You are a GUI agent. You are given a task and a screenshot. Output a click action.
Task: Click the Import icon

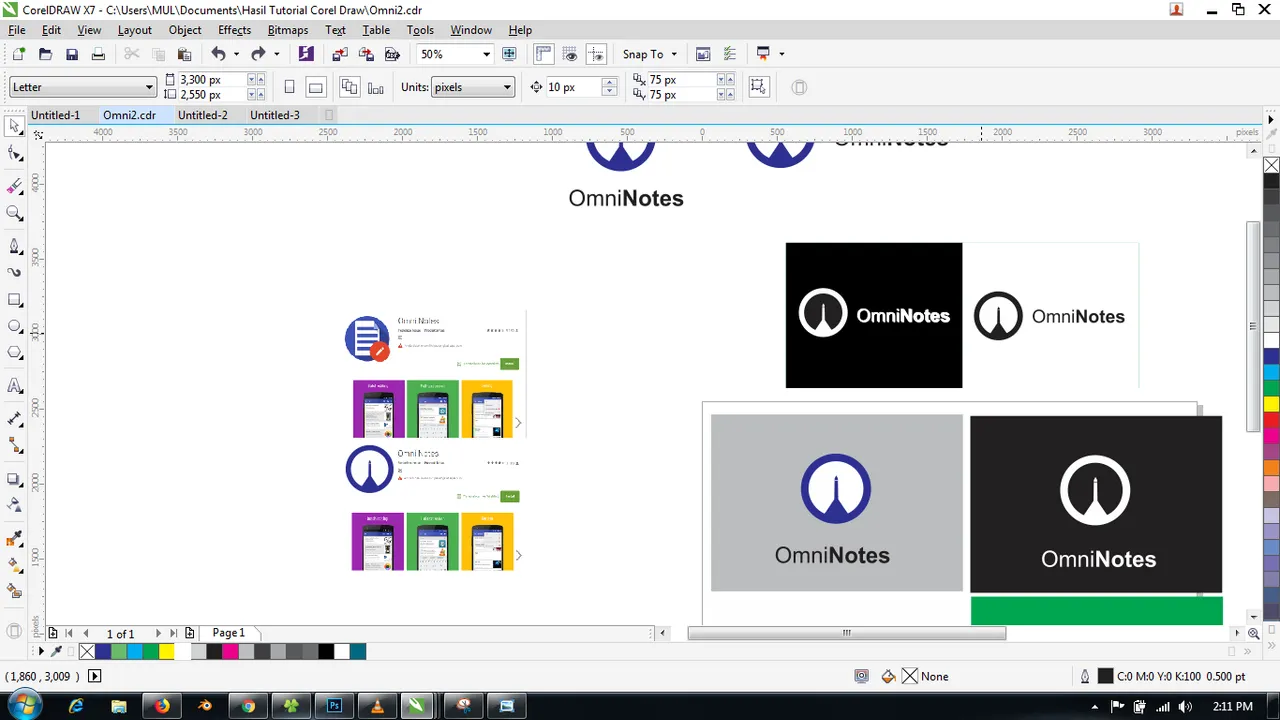340,54
